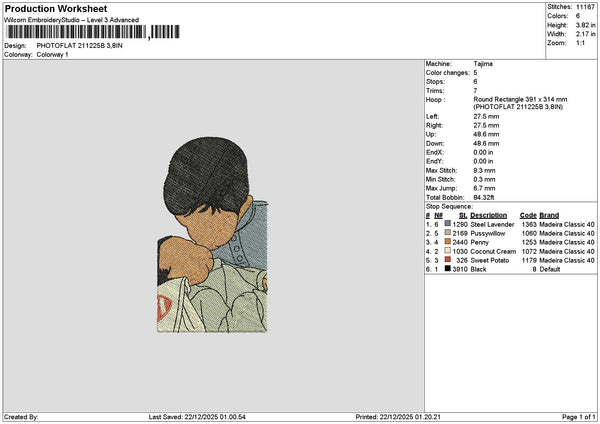Click the Total Bobbin value 84.32ft
Screen dimensions: 600x424
pos(484,197)
